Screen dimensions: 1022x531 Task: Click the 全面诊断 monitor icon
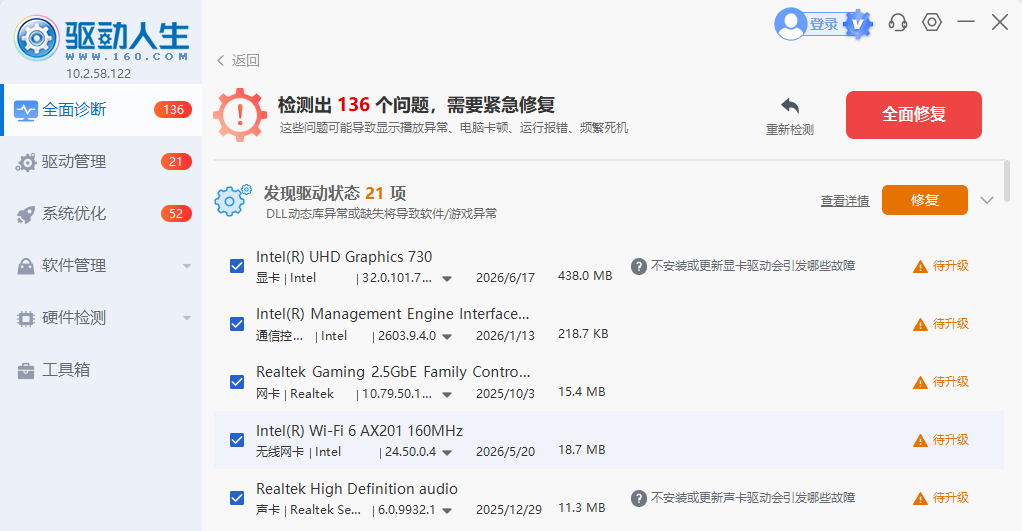click(x=25, y=110)
